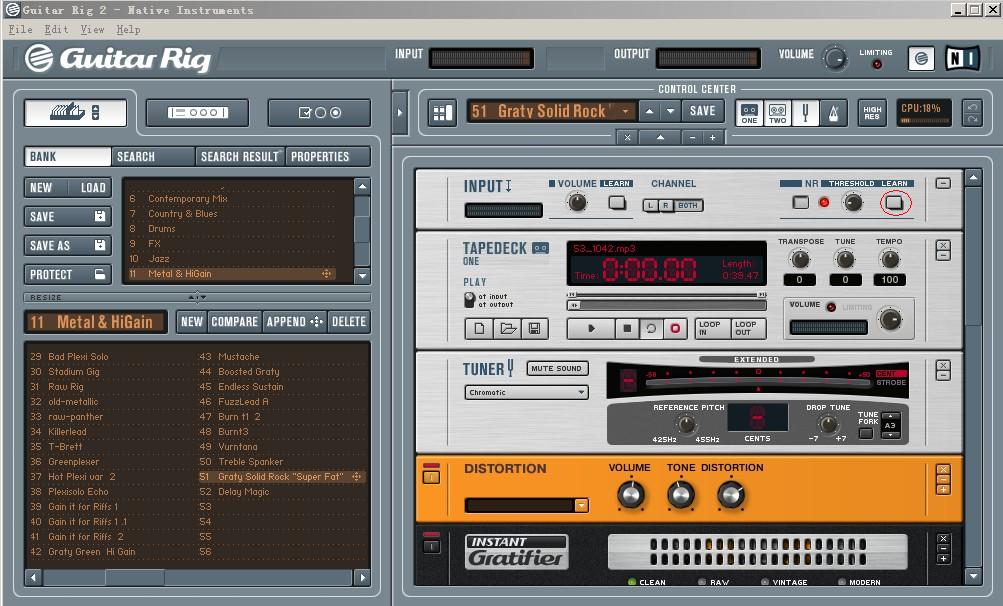Click the Native Instruments NI logo
The width and height of the screenshot is (1003, 606).
pyautogui.click(x=963, y=59)
